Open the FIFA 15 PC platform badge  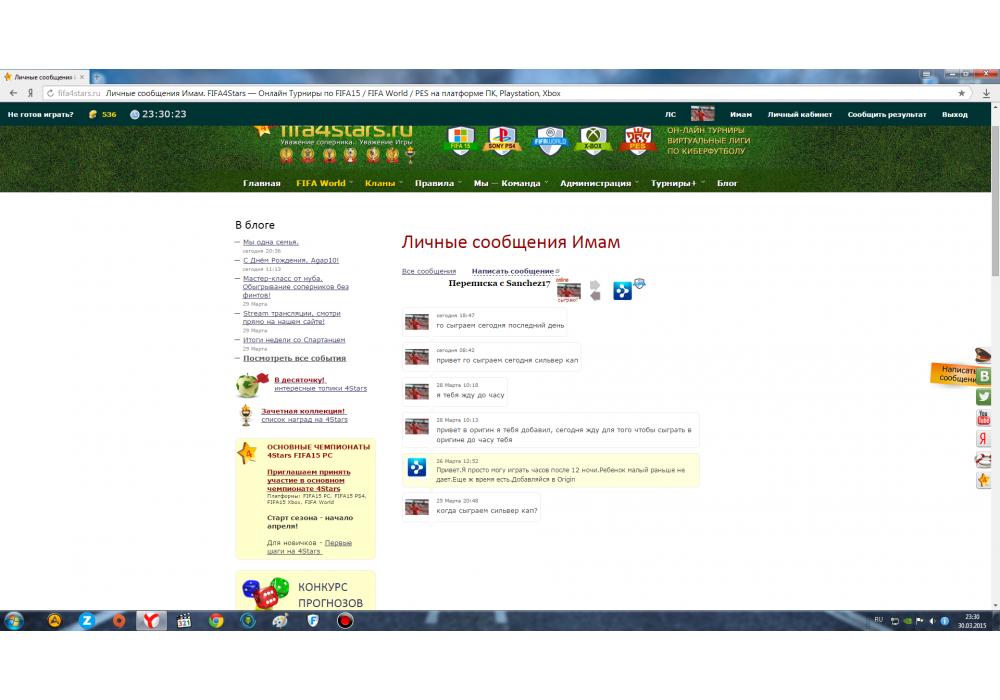pyautogui.click(x=460, y=141)
